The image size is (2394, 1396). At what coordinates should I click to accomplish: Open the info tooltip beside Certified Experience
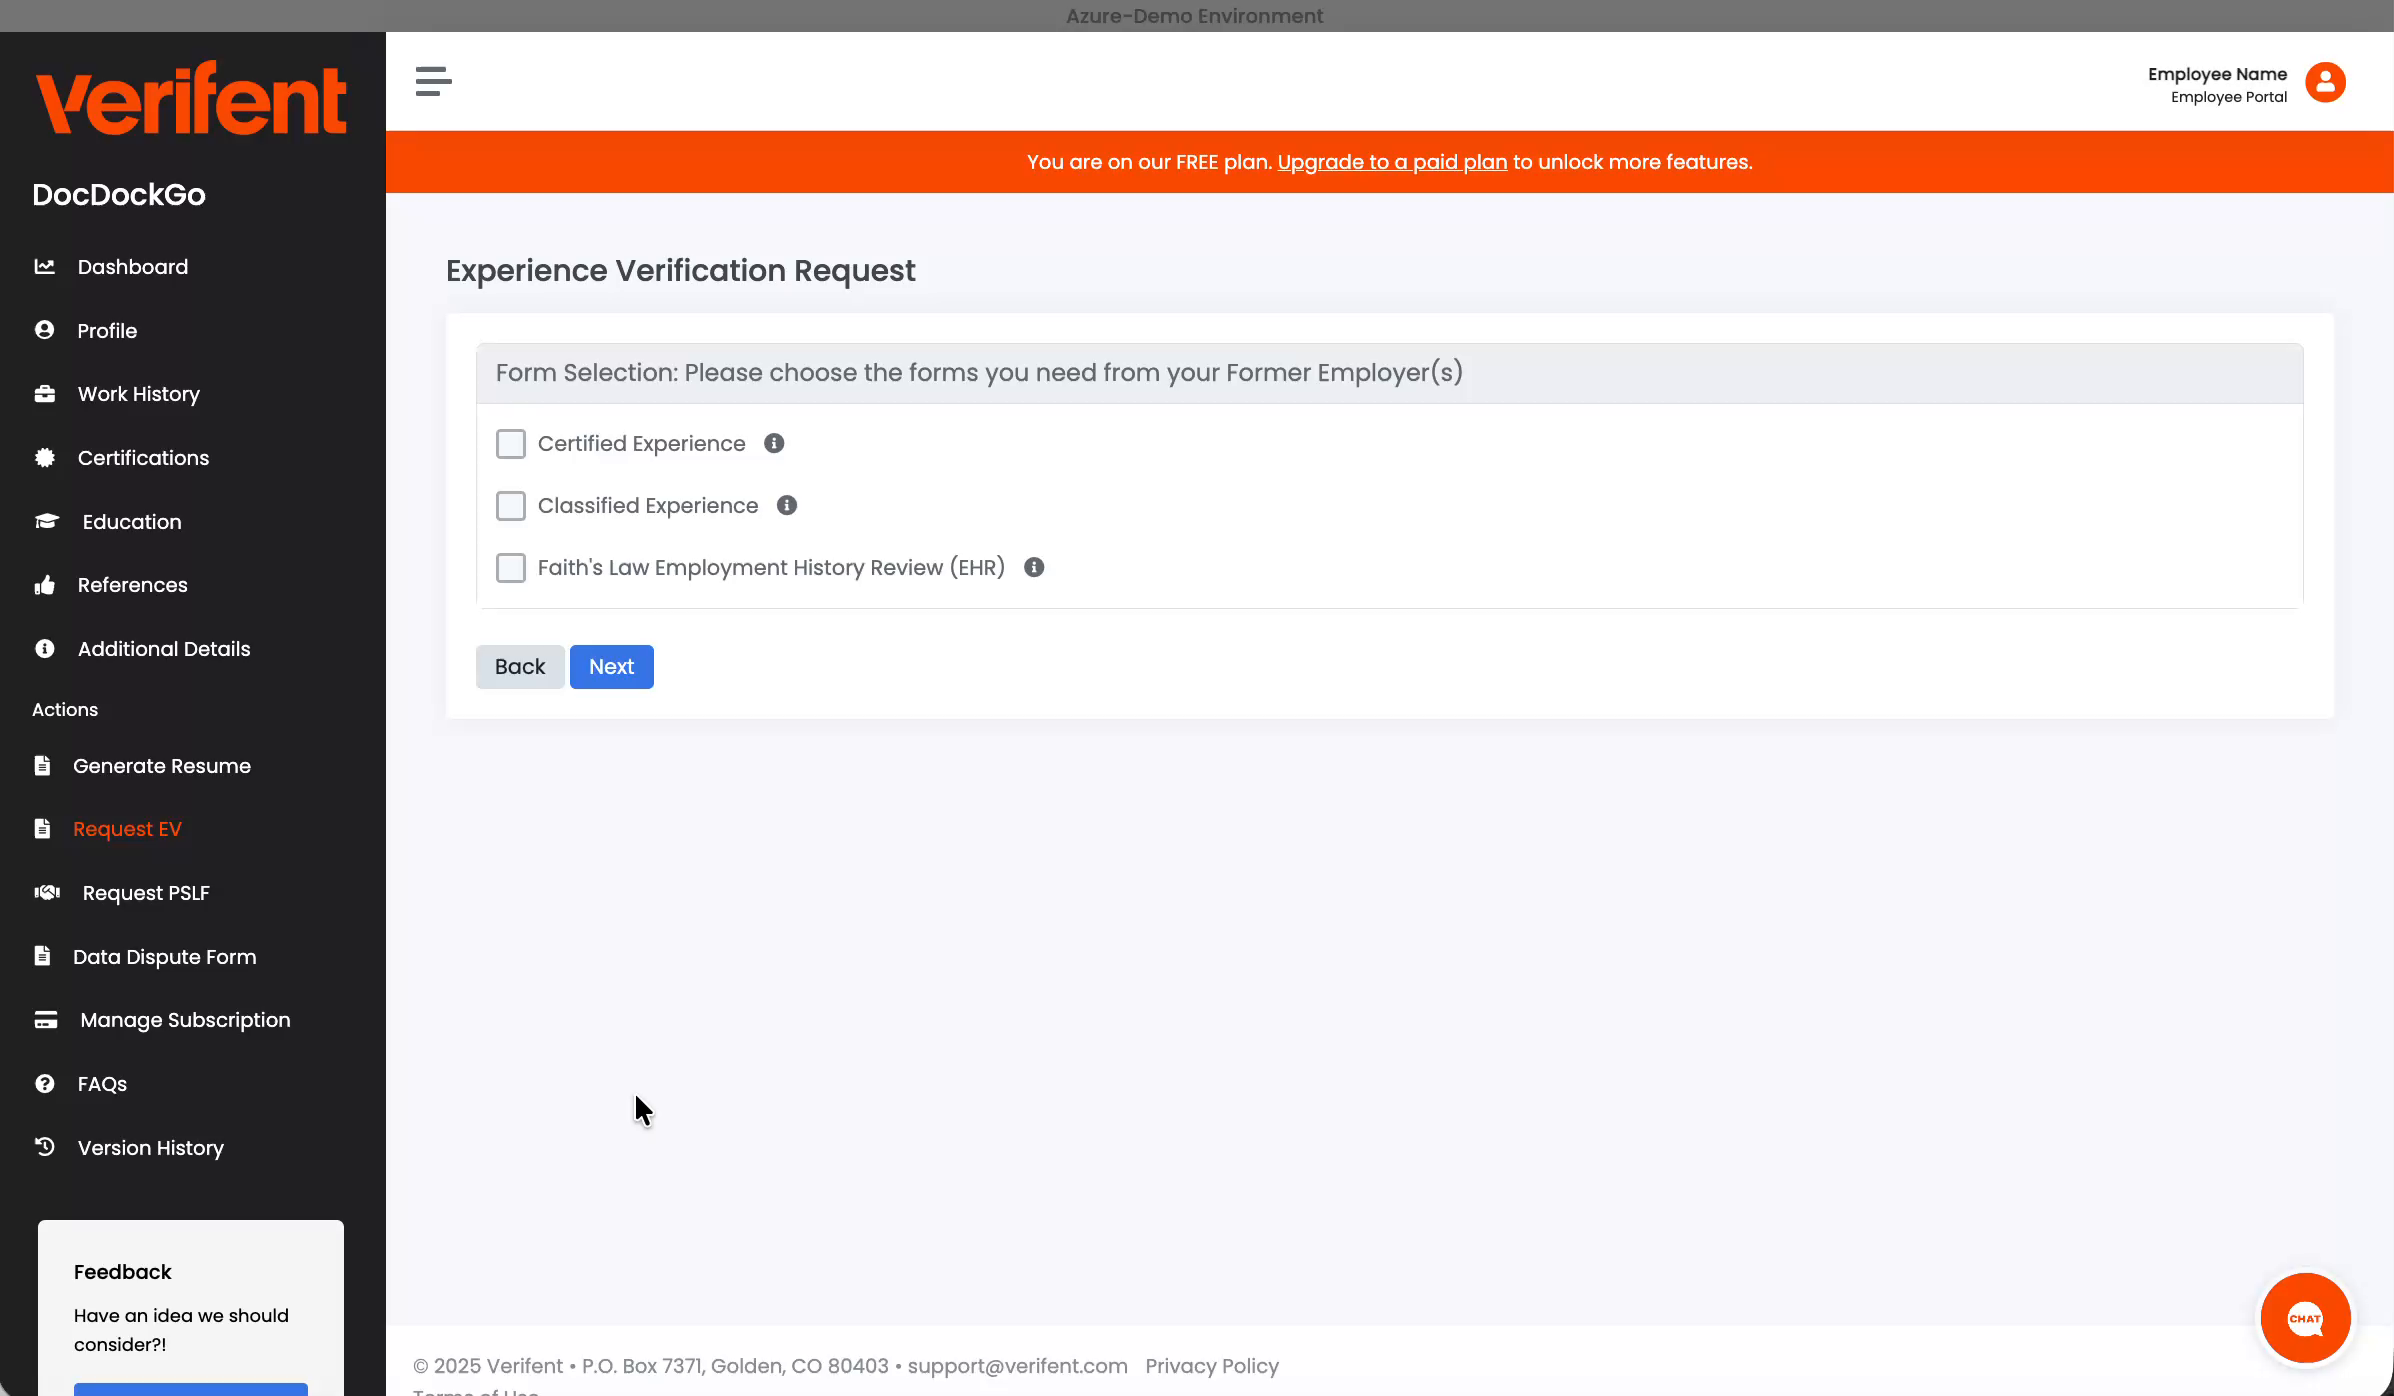coord(773,443)
